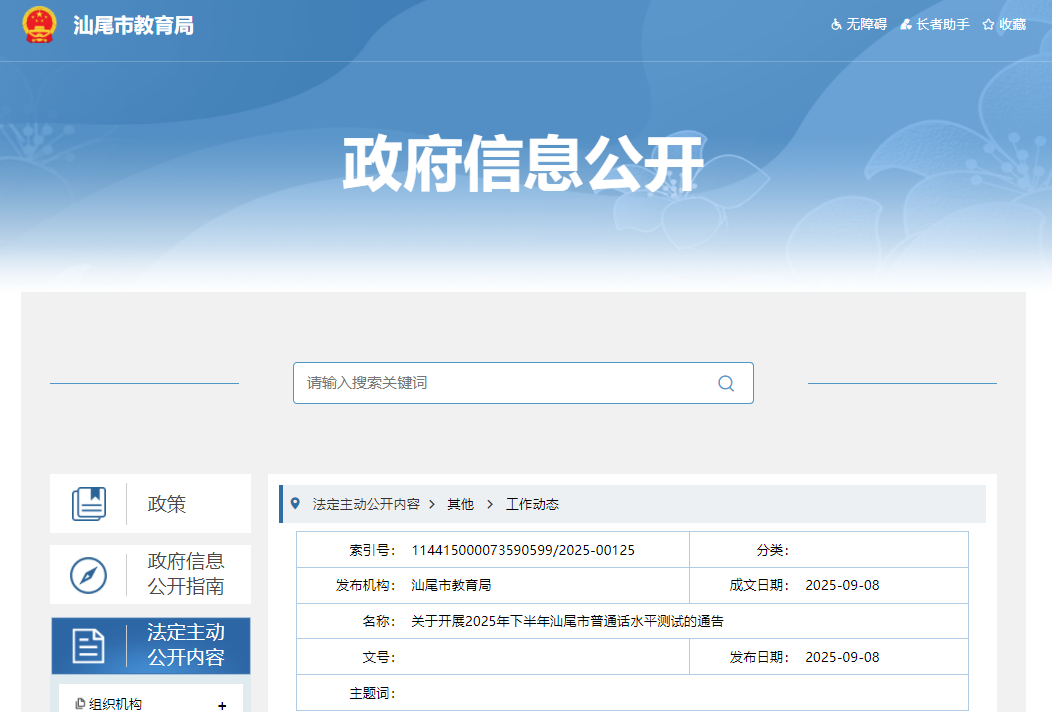The image size is (1052, 712).
Task: Open 工作动态 in the breadcrumb
Action: click(x=532, y=504)
